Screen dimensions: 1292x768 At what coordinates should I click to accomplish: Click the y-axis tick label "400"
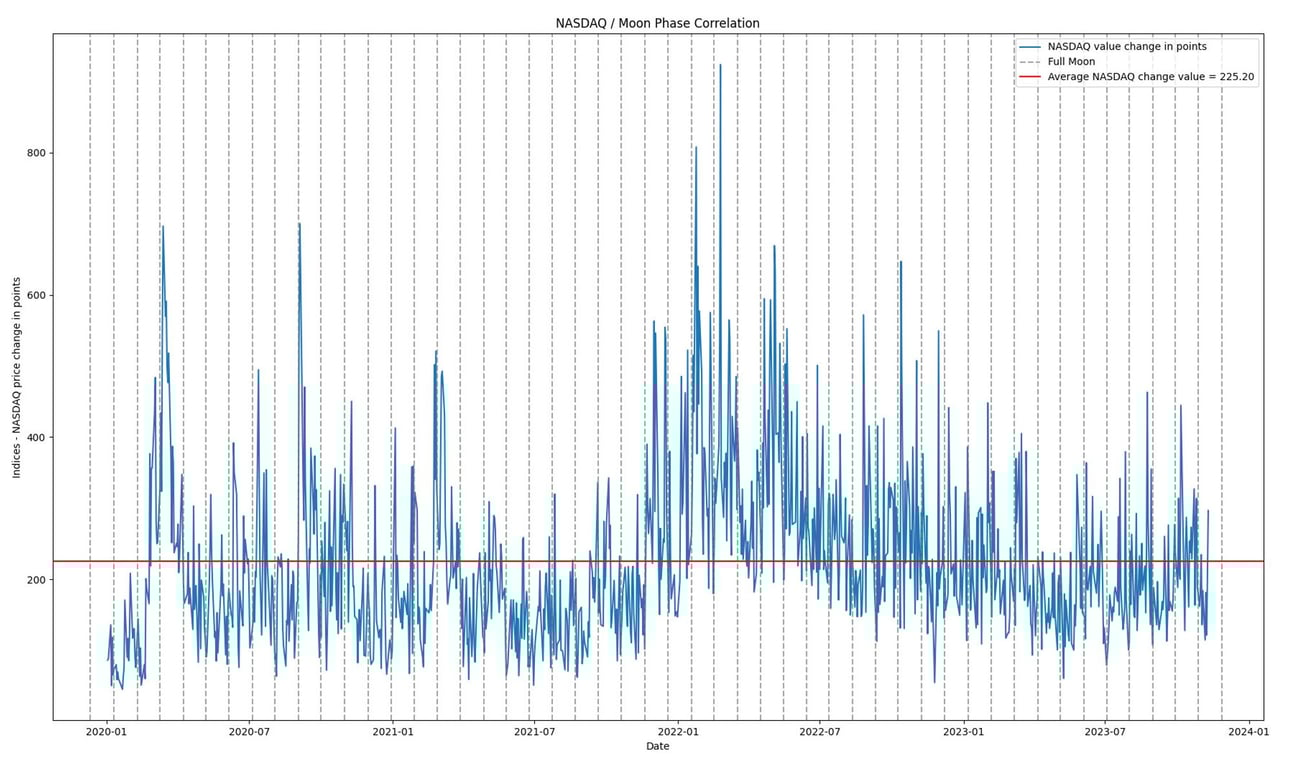tap(36, 438)
